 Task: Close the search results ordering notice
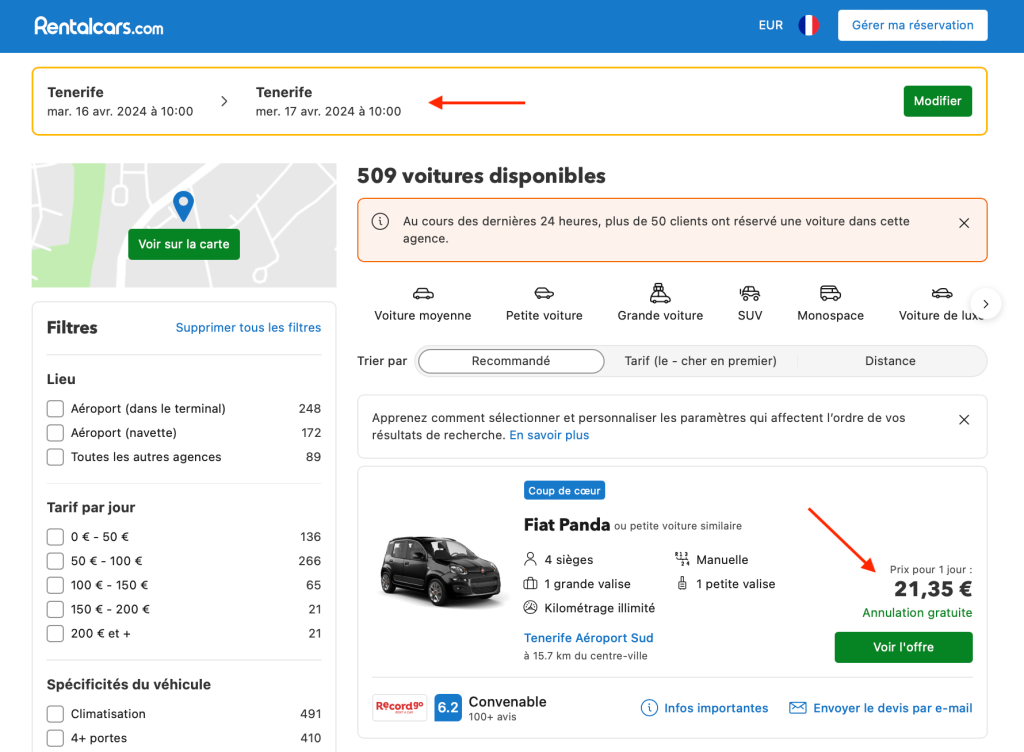click(x=964, y=420)
